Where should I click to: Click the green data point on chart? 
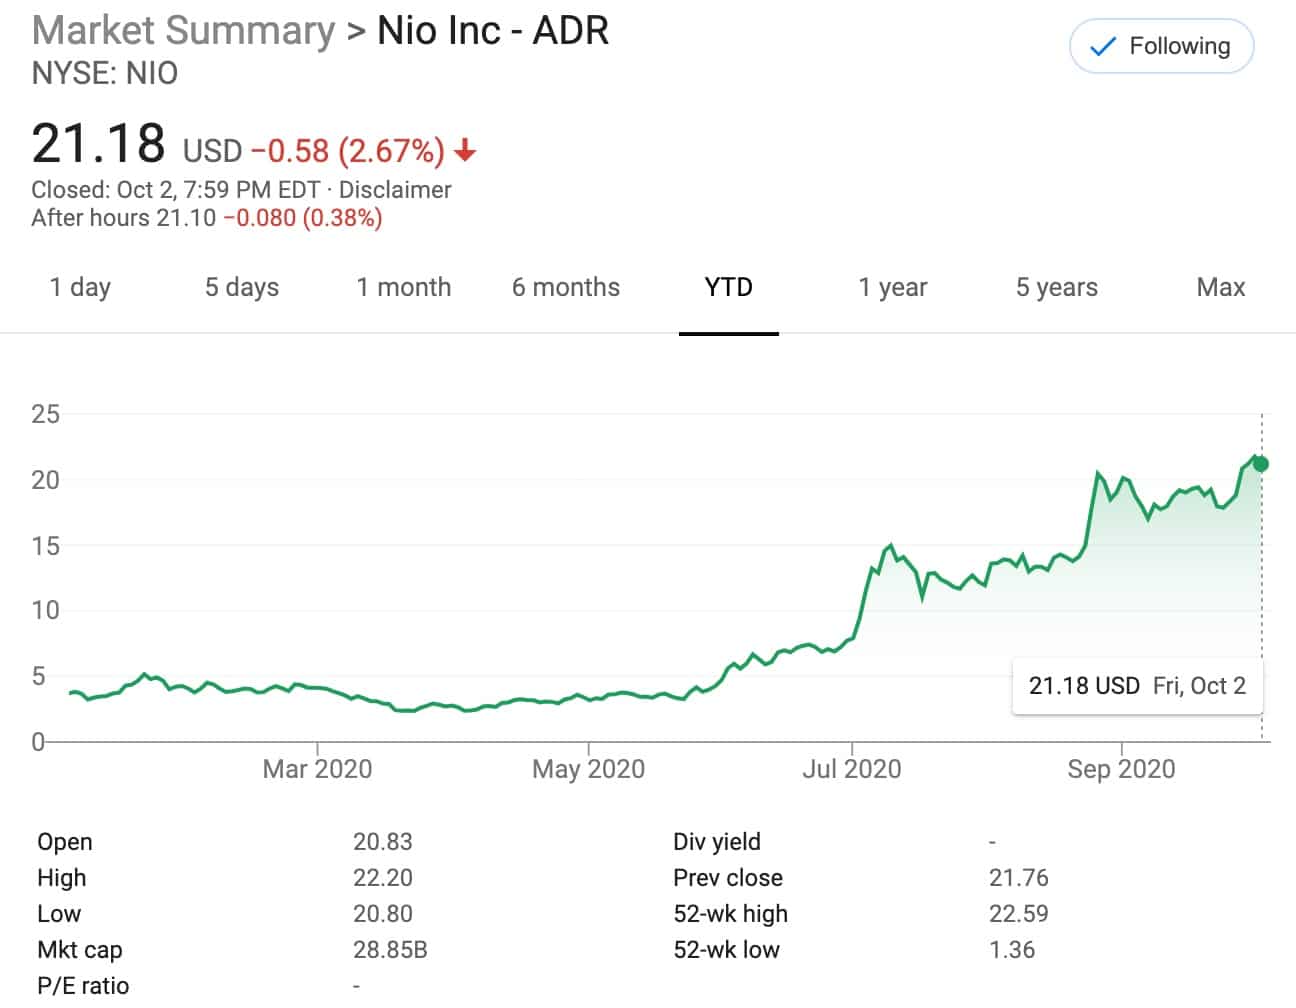click(1261, 464)
